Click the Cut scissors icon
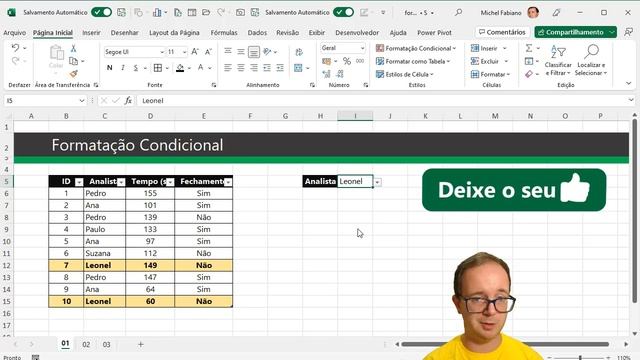 click(x=73, y=49)
